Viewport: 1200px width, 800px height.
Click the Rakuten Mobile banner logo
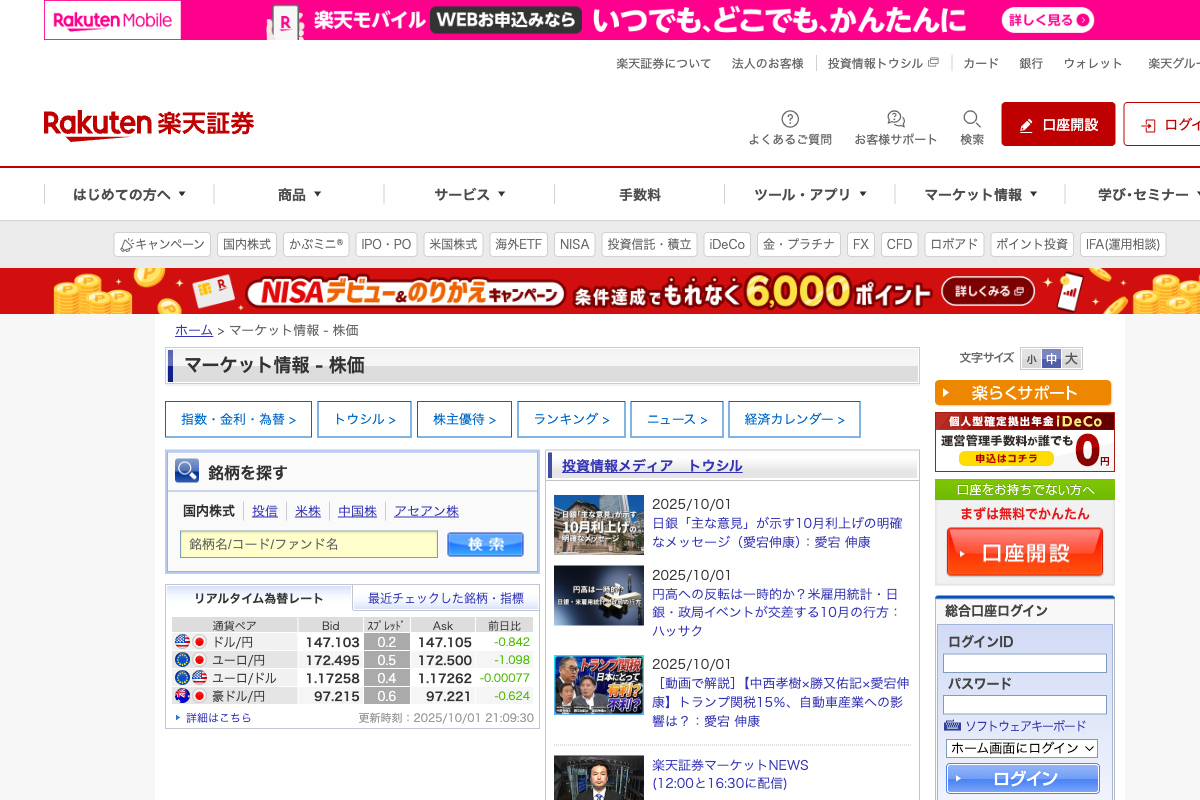coord(113,20)
